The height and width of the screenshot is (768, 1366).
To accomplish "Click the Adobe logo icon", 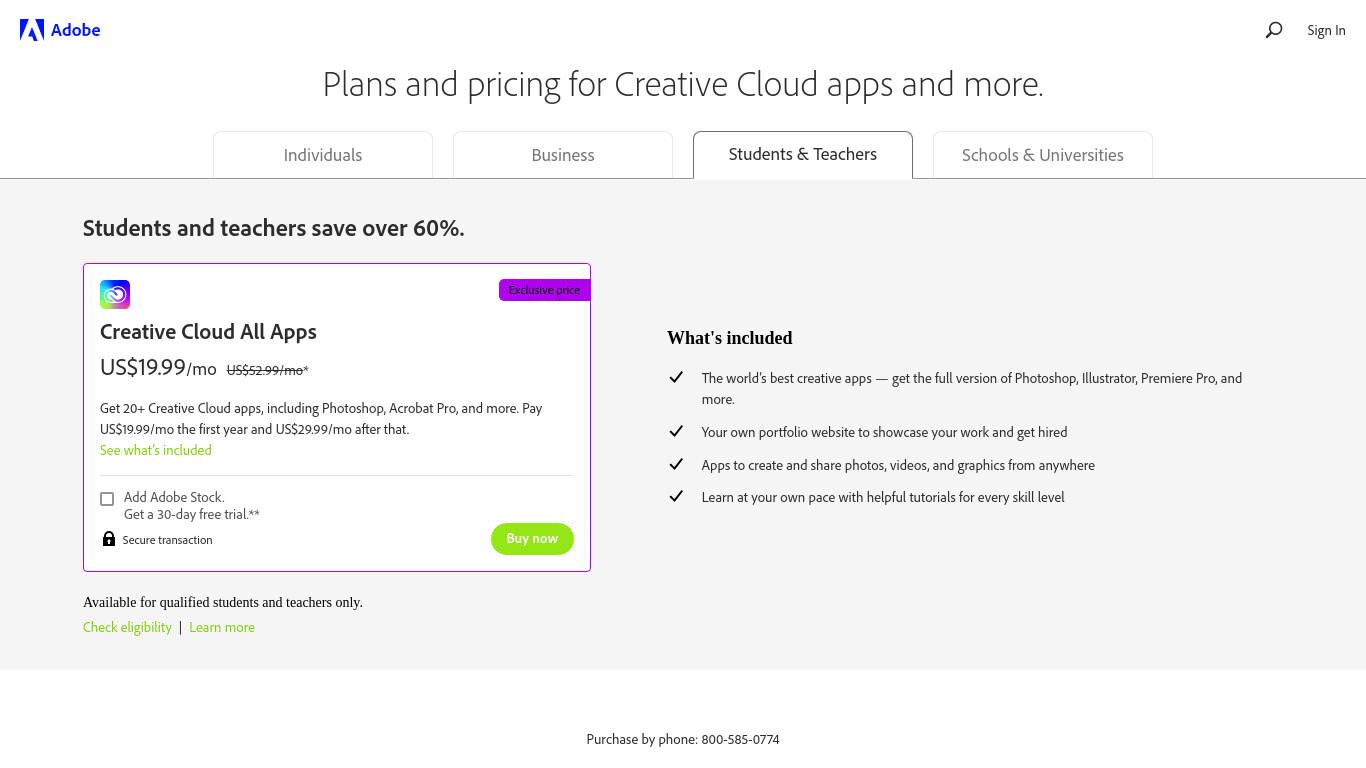I will [x=32, y=30].
